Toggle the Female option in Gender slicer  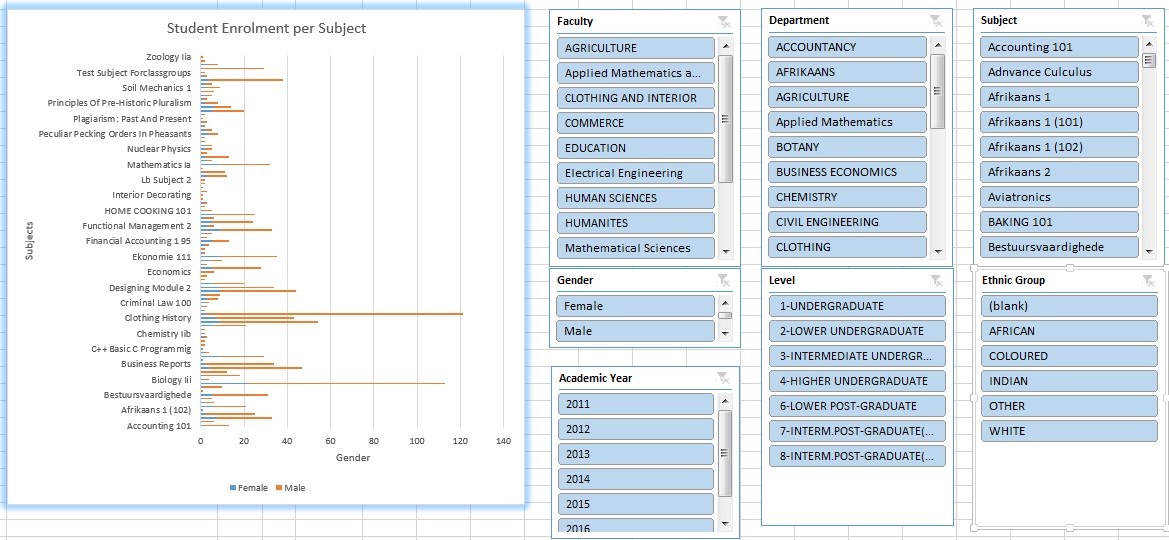(635, 306)
